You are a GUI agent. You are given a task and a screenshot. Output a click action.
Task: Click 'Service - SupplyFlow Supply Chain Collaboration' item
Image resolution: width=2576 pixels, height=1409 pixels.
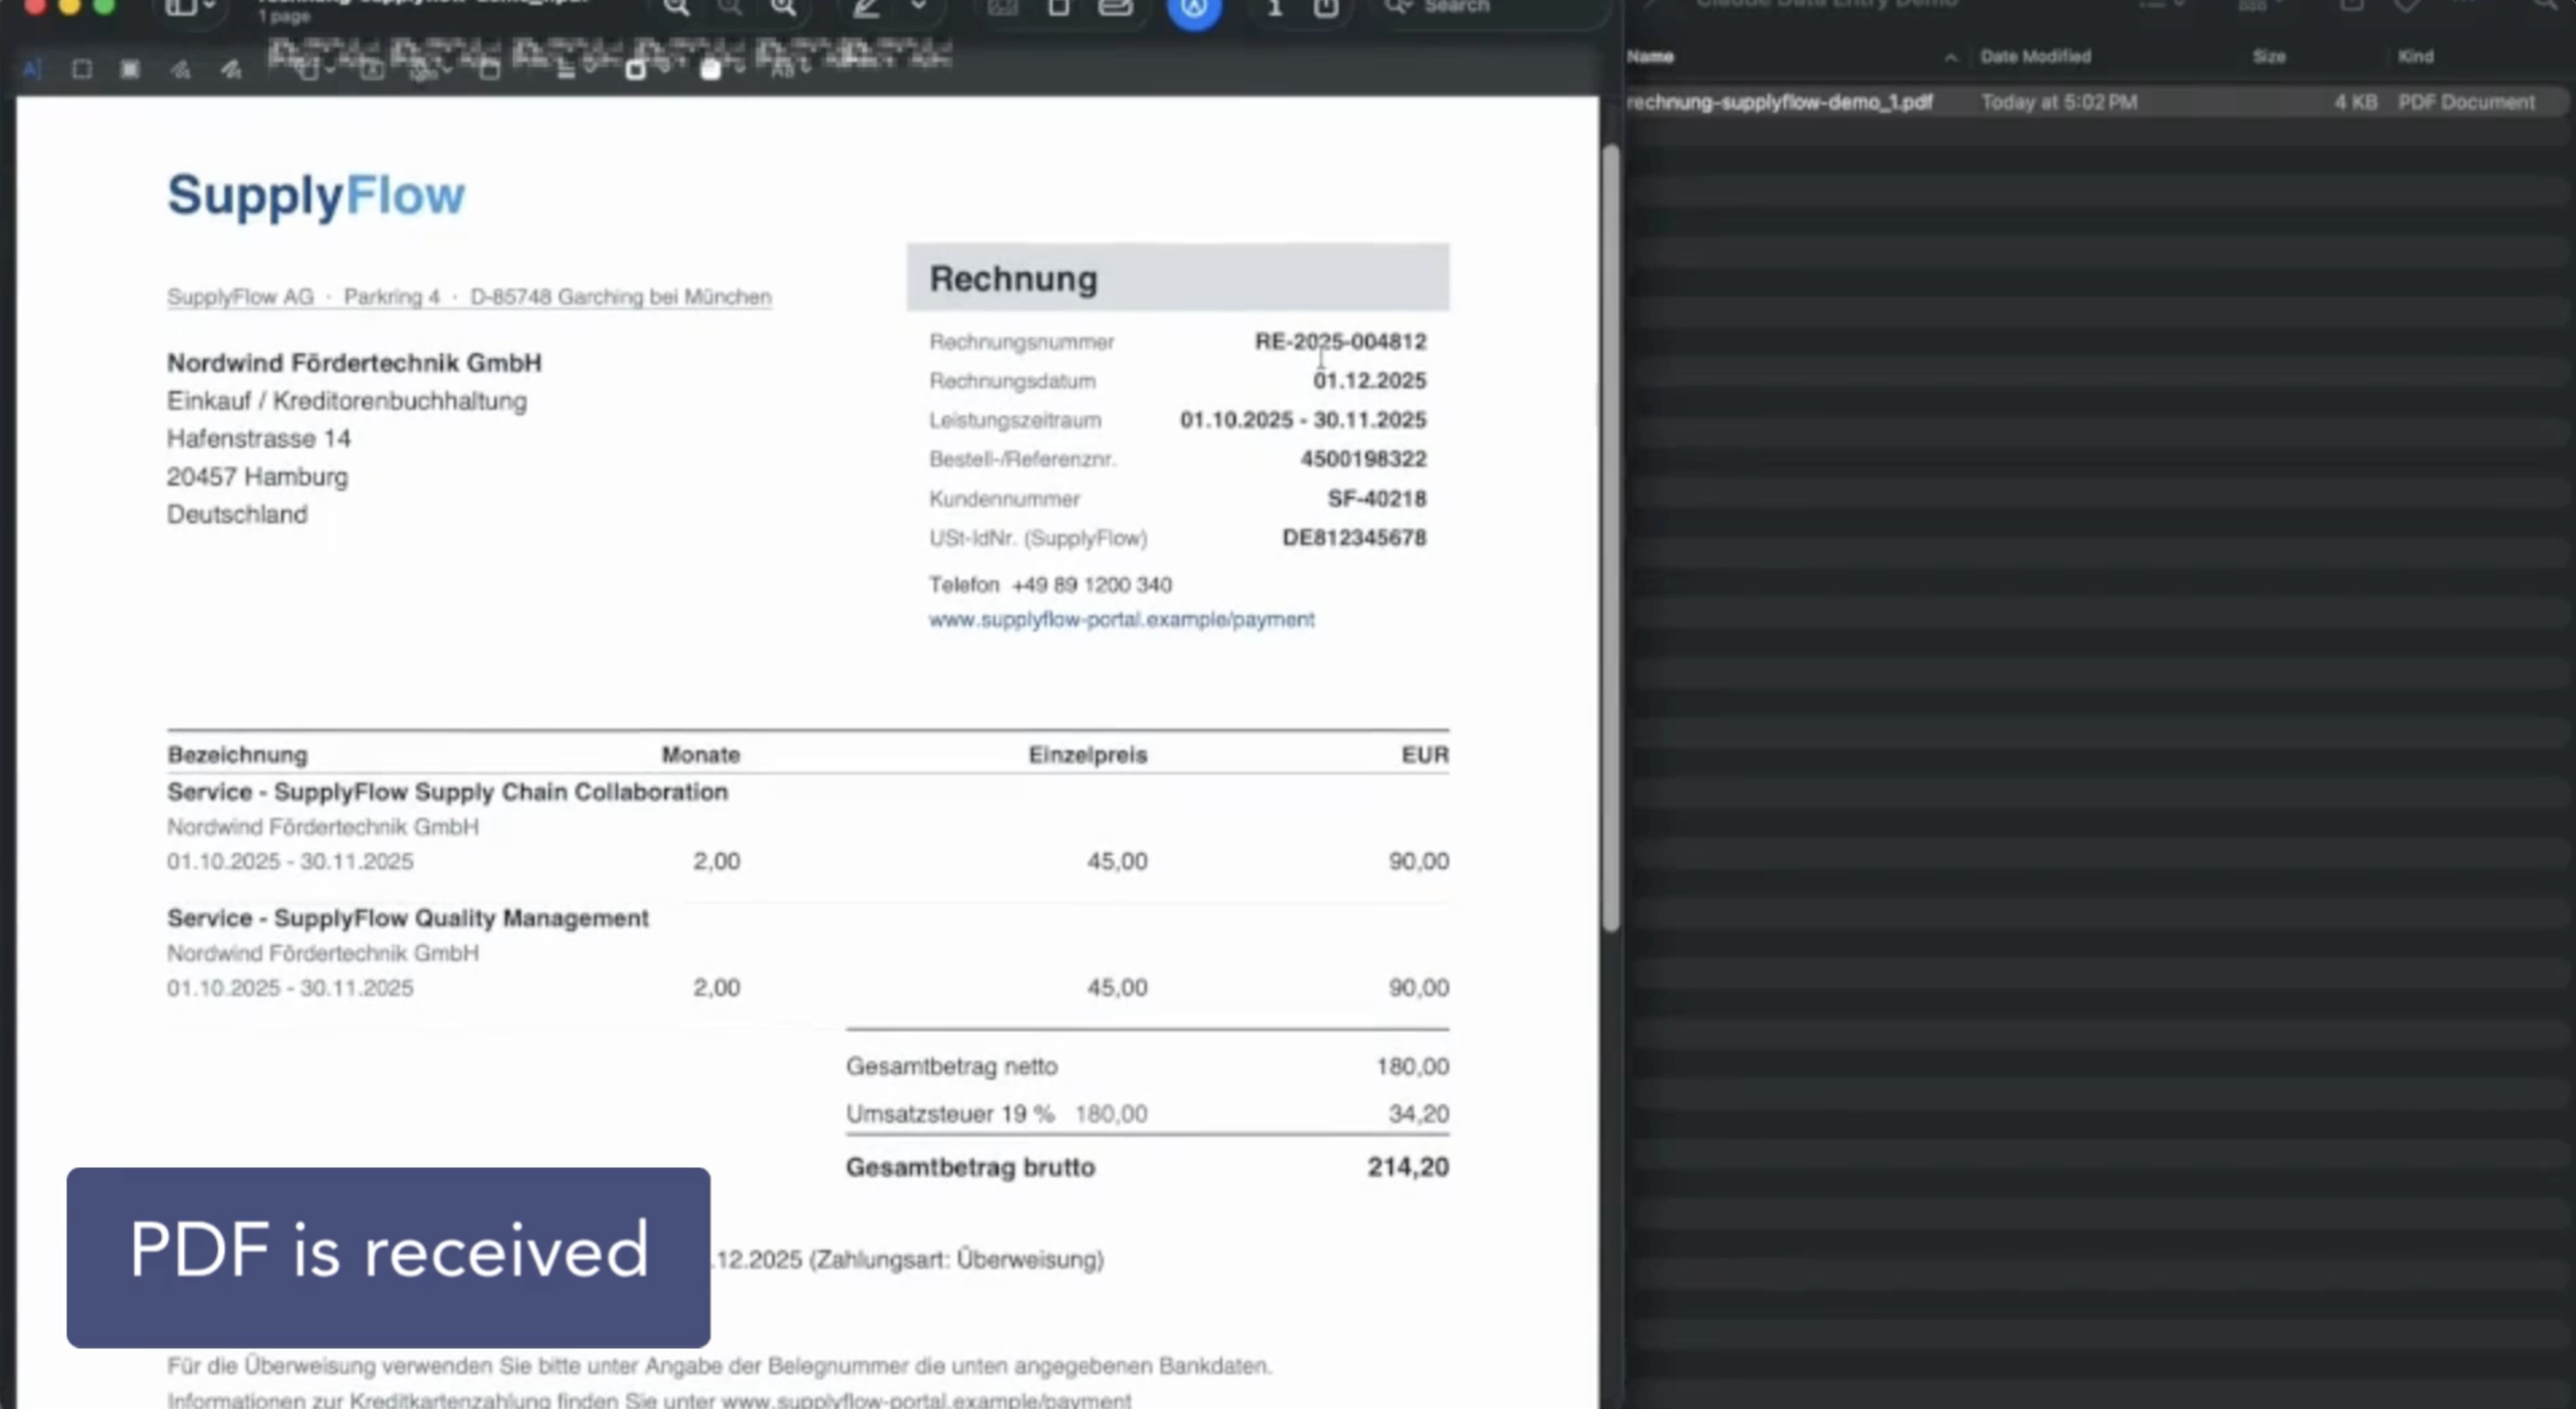[447, 792]
